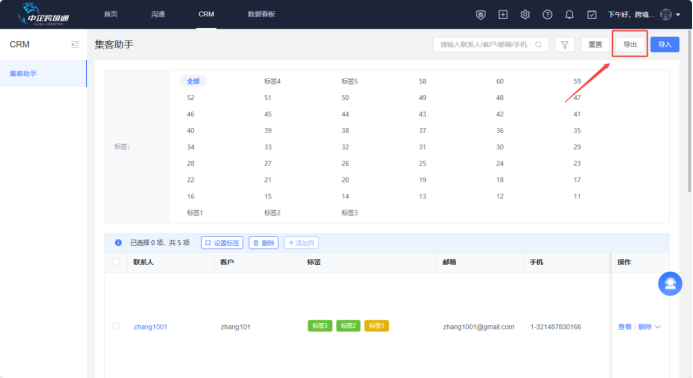
Task: Open settings gear in top navigation
Action: point(525,15)
